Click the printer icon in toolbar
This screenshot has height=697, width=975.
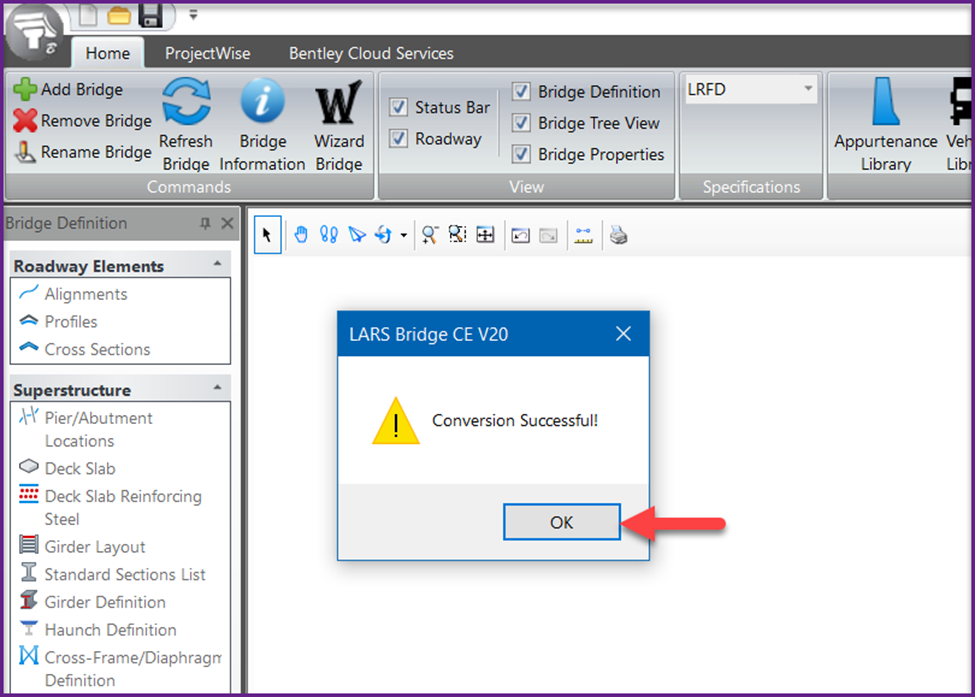point(618,235)
